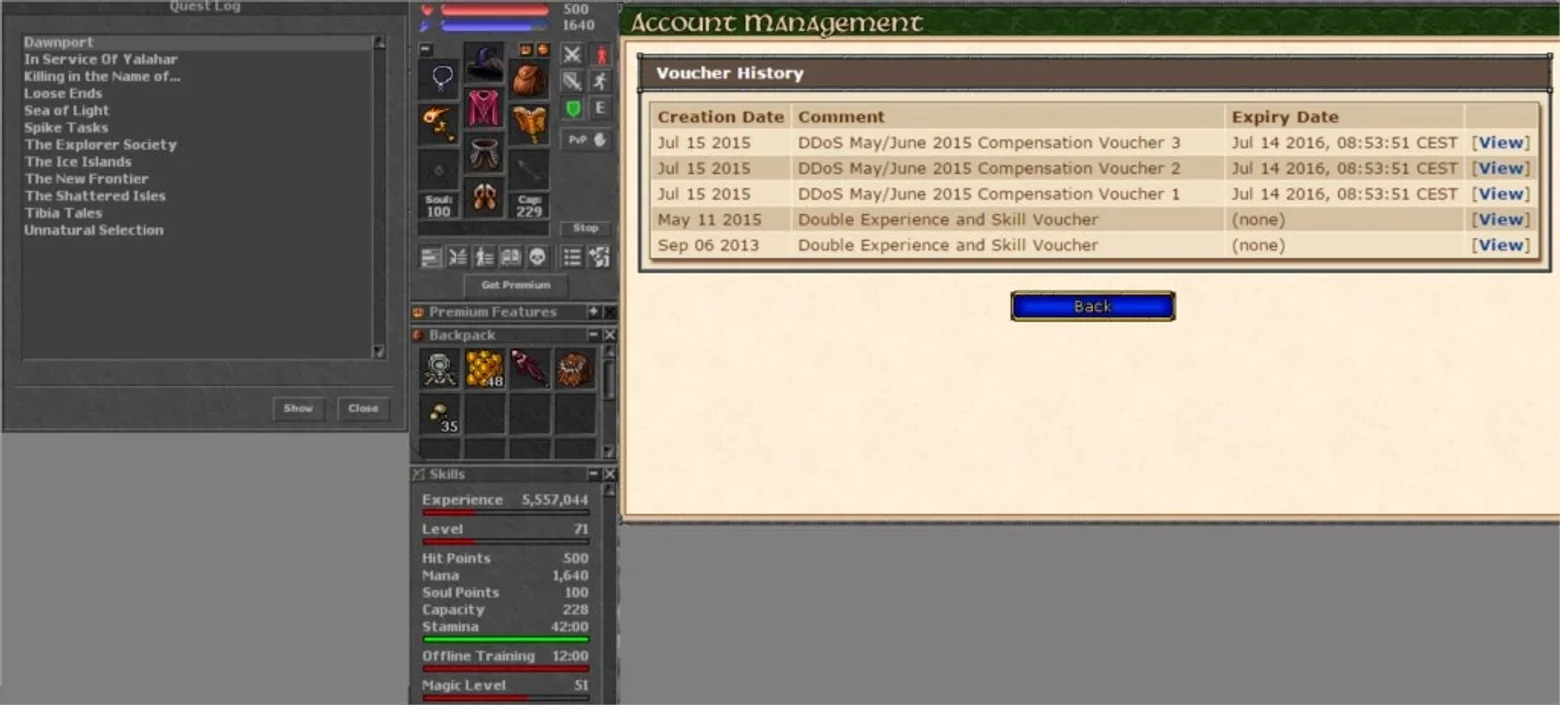Open the quest log list icon
This screenshot has height=705, width=1560.
(x=572, y=257)
